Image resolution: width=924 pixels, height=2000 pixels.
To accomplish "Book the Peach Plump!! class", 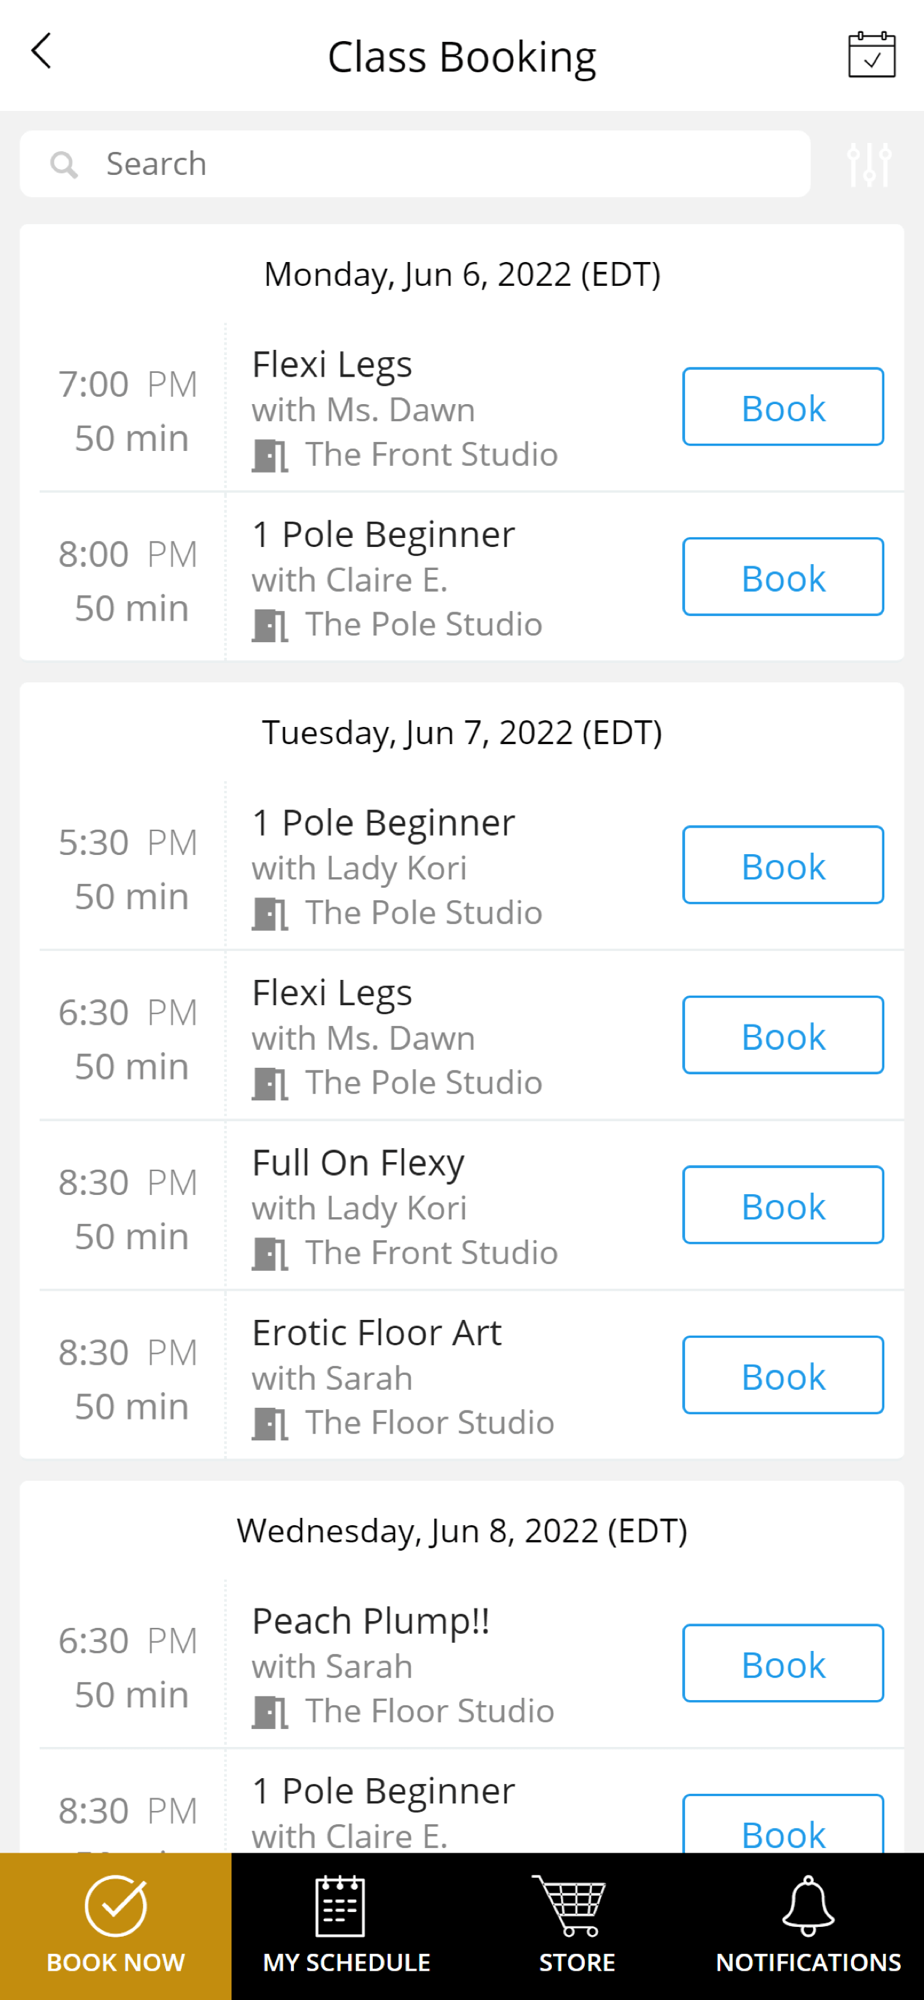I will pyautogui.click(x=783, y=1663).
